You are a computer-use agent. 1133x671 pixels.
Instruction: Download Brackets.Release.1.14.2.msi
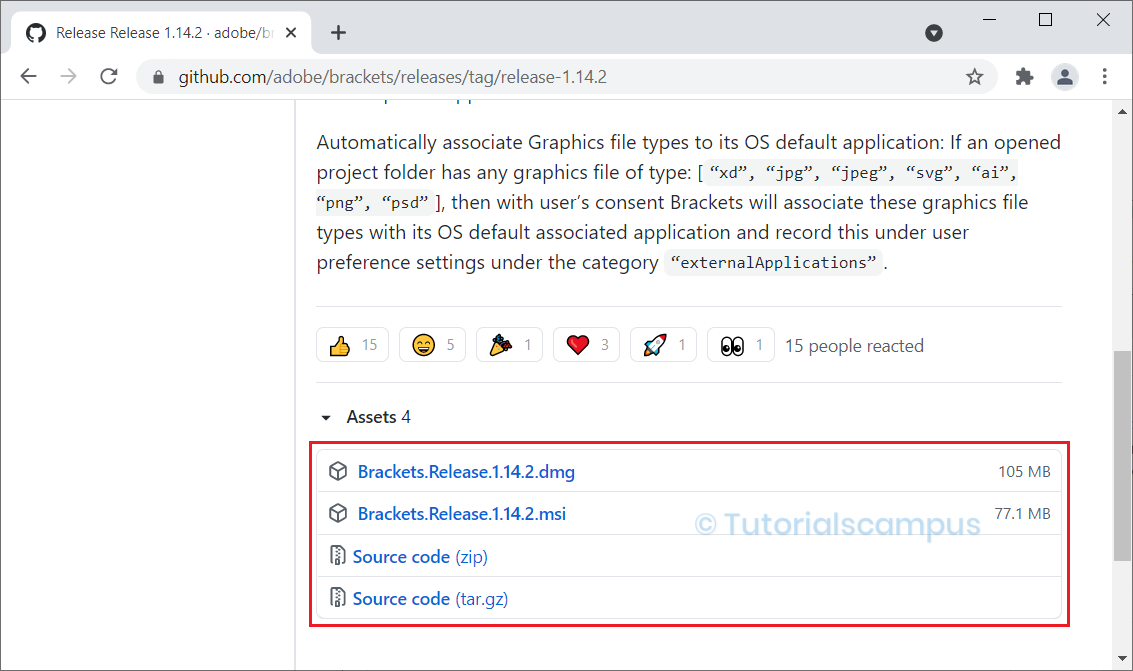coord(462,514)
